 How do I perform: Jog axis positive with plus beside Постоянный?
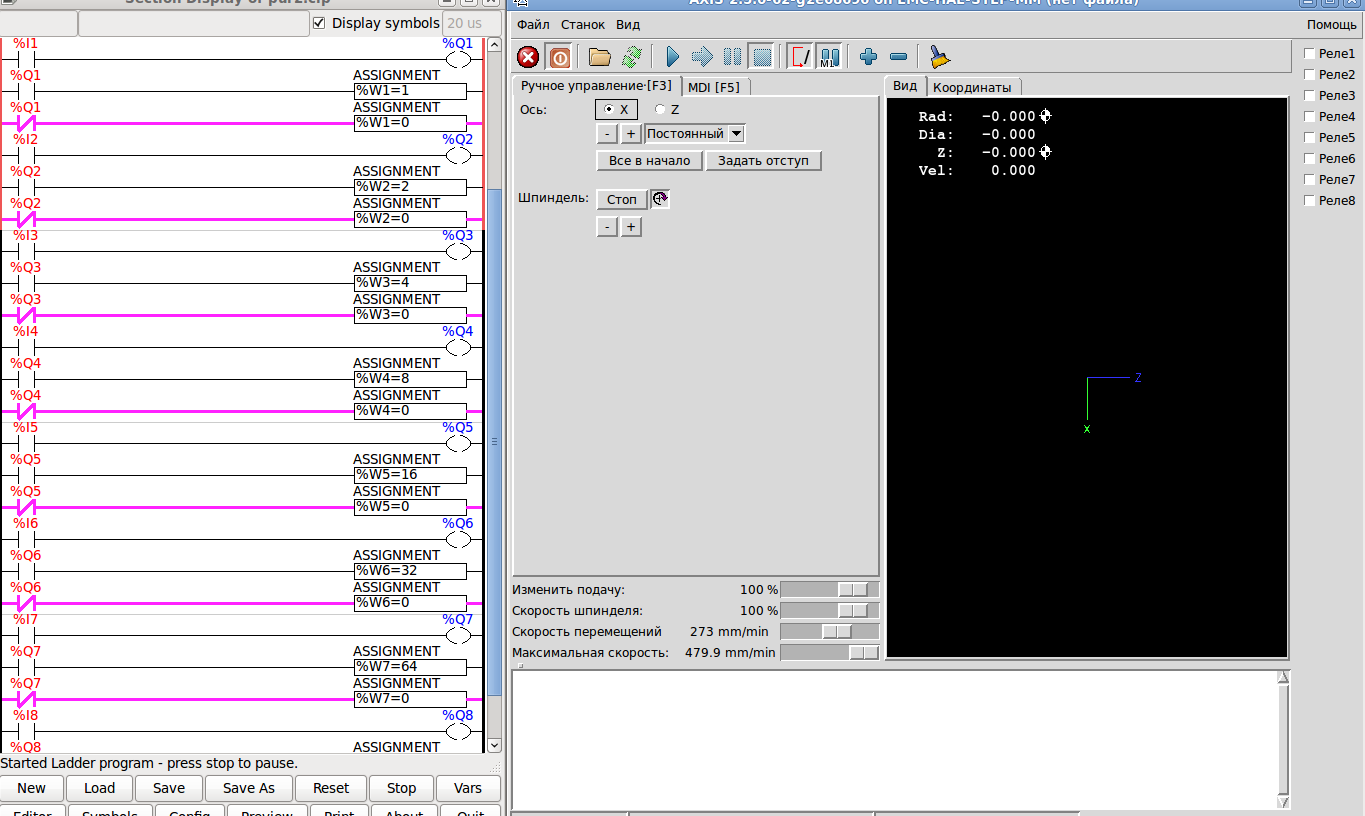click(x=631, y=133)
